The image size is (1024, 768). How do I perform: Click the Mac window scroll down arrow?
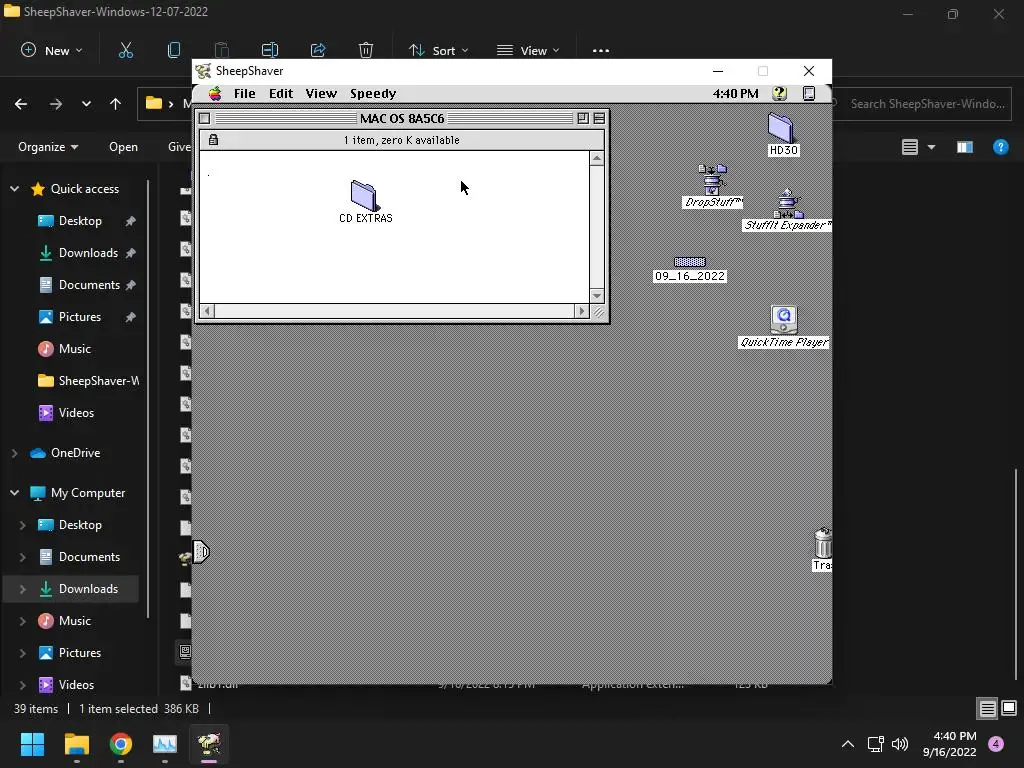[596, 296]
